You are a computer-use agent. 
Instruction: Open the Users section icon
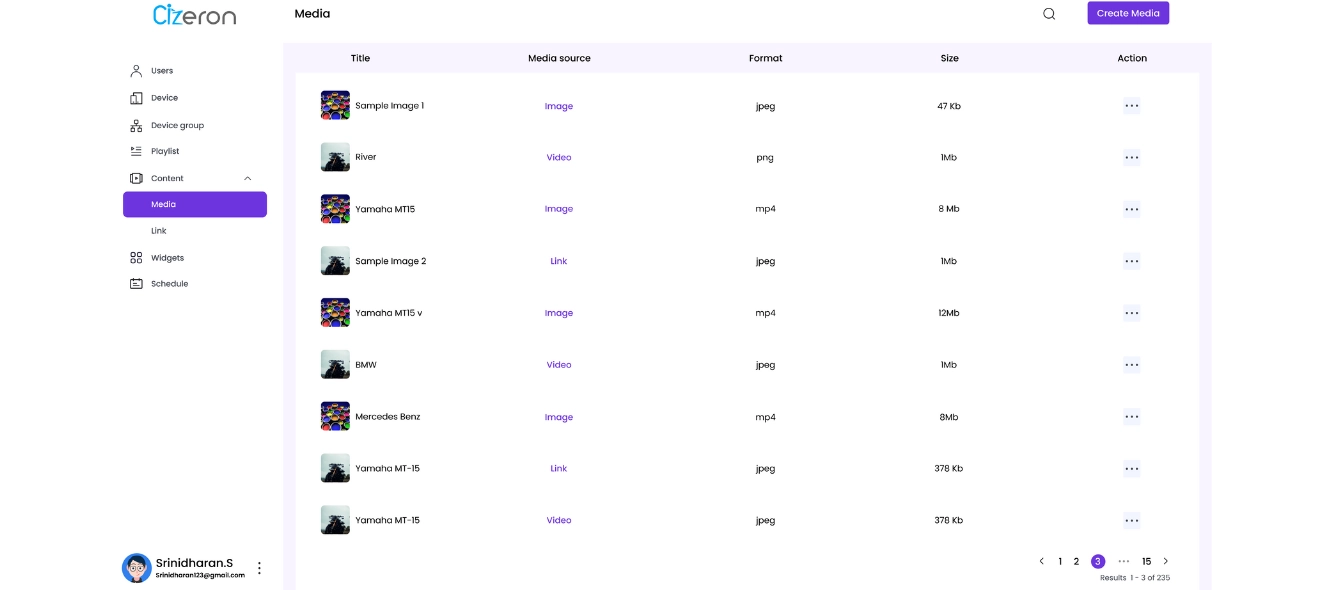(x=136, y=71)
